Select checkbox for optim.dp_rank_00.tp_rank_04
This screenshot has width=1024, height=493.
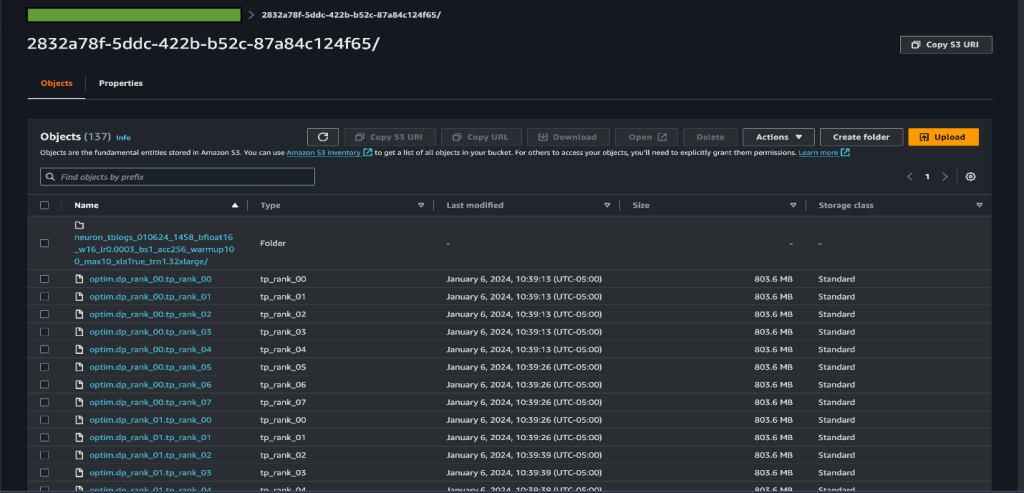coord(44,349)
